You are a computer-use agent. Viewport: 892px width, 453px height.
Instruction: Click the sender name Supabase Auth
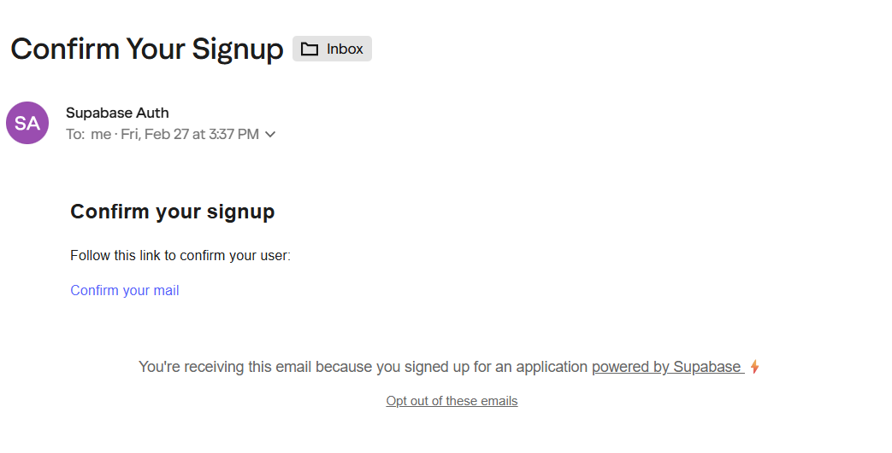(x=117, y=113)
